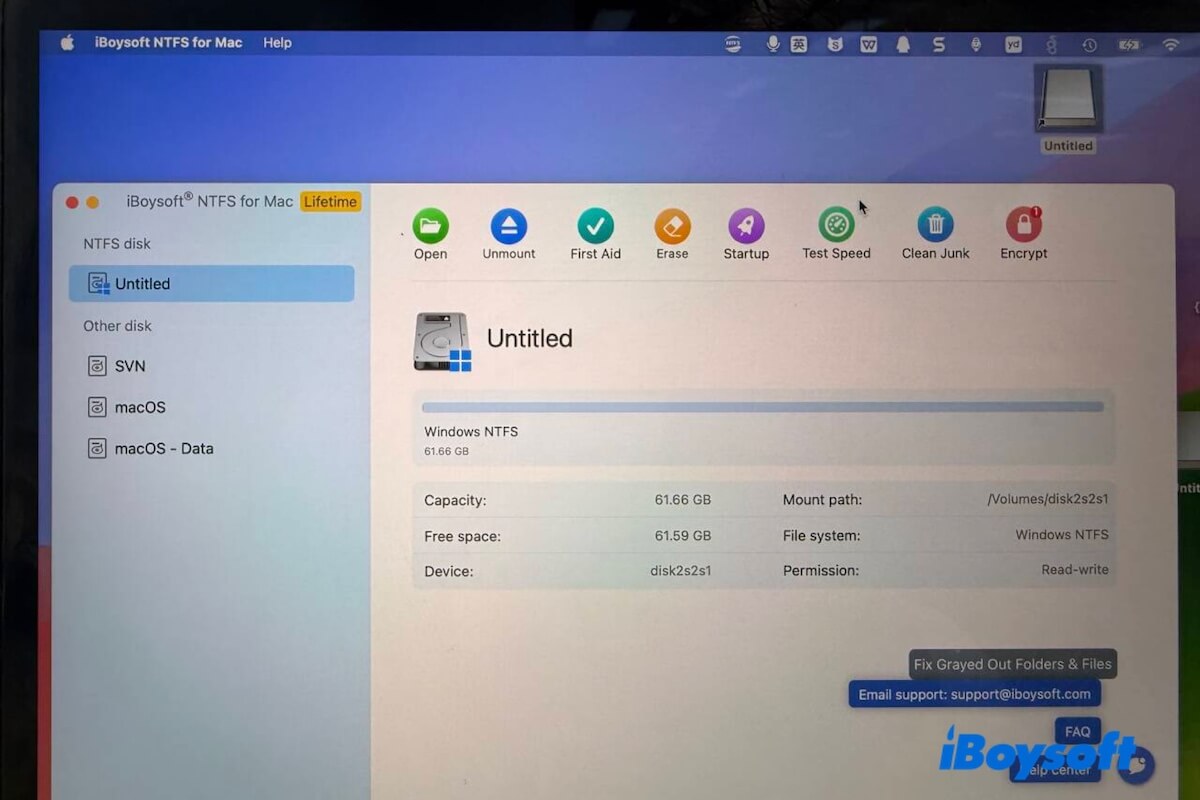Open the Apple menu
Image resolution: width=1200 pixels, height=800 pixels.
68,43
